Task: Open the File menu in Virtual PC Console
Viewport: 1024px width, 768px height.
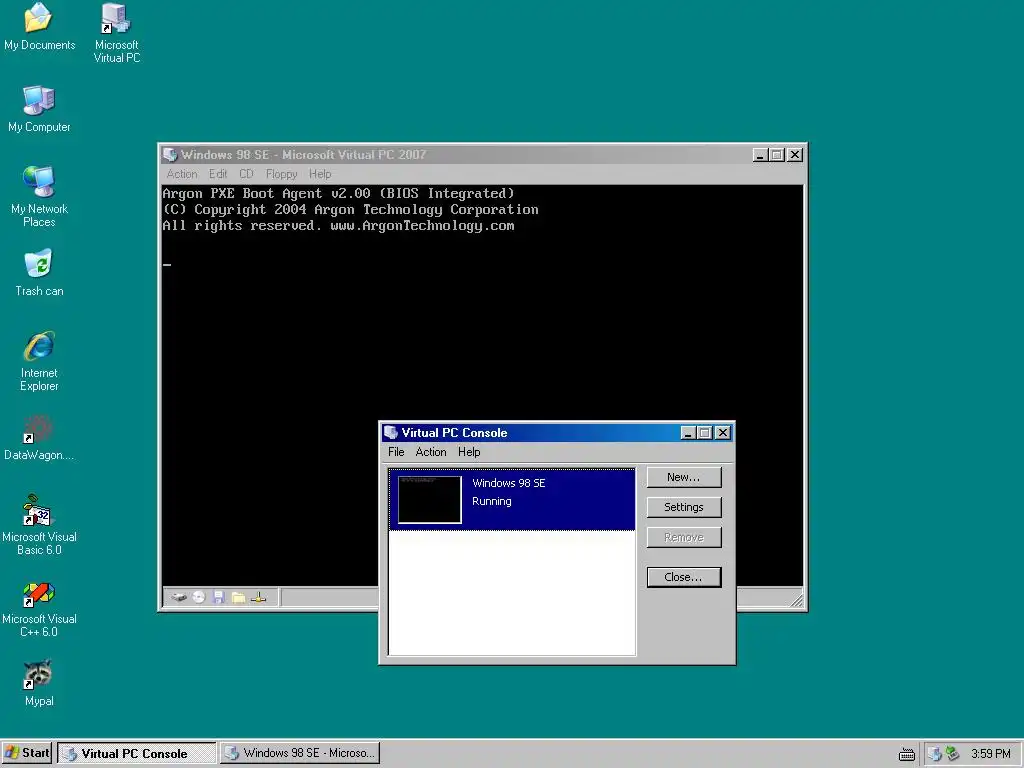Action: click(x=396, y=452)
